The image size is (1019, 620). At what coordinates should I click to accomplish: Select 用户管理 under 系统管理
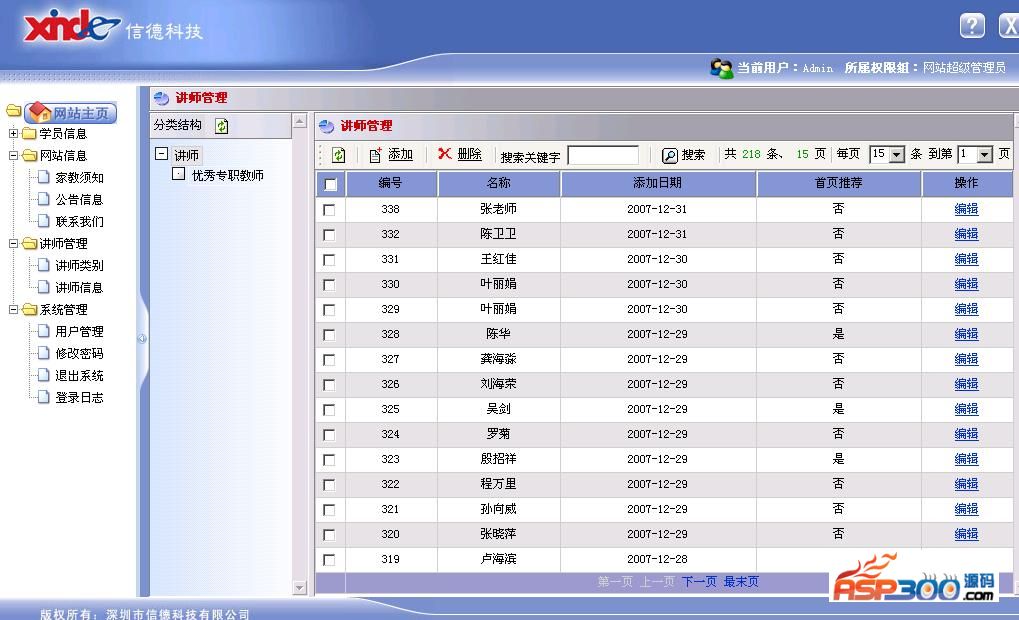[x=79, y=332]
